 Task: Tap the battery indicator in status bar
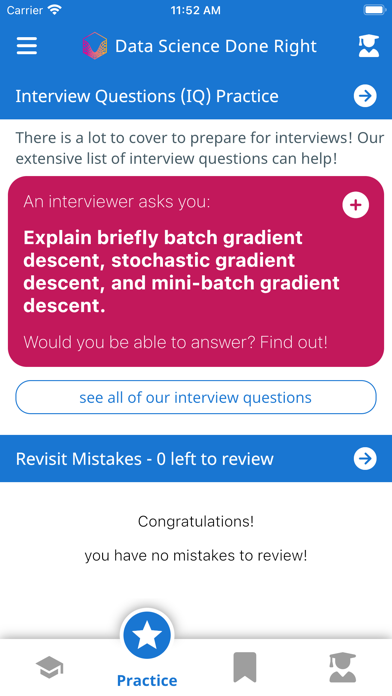point(375,10)
